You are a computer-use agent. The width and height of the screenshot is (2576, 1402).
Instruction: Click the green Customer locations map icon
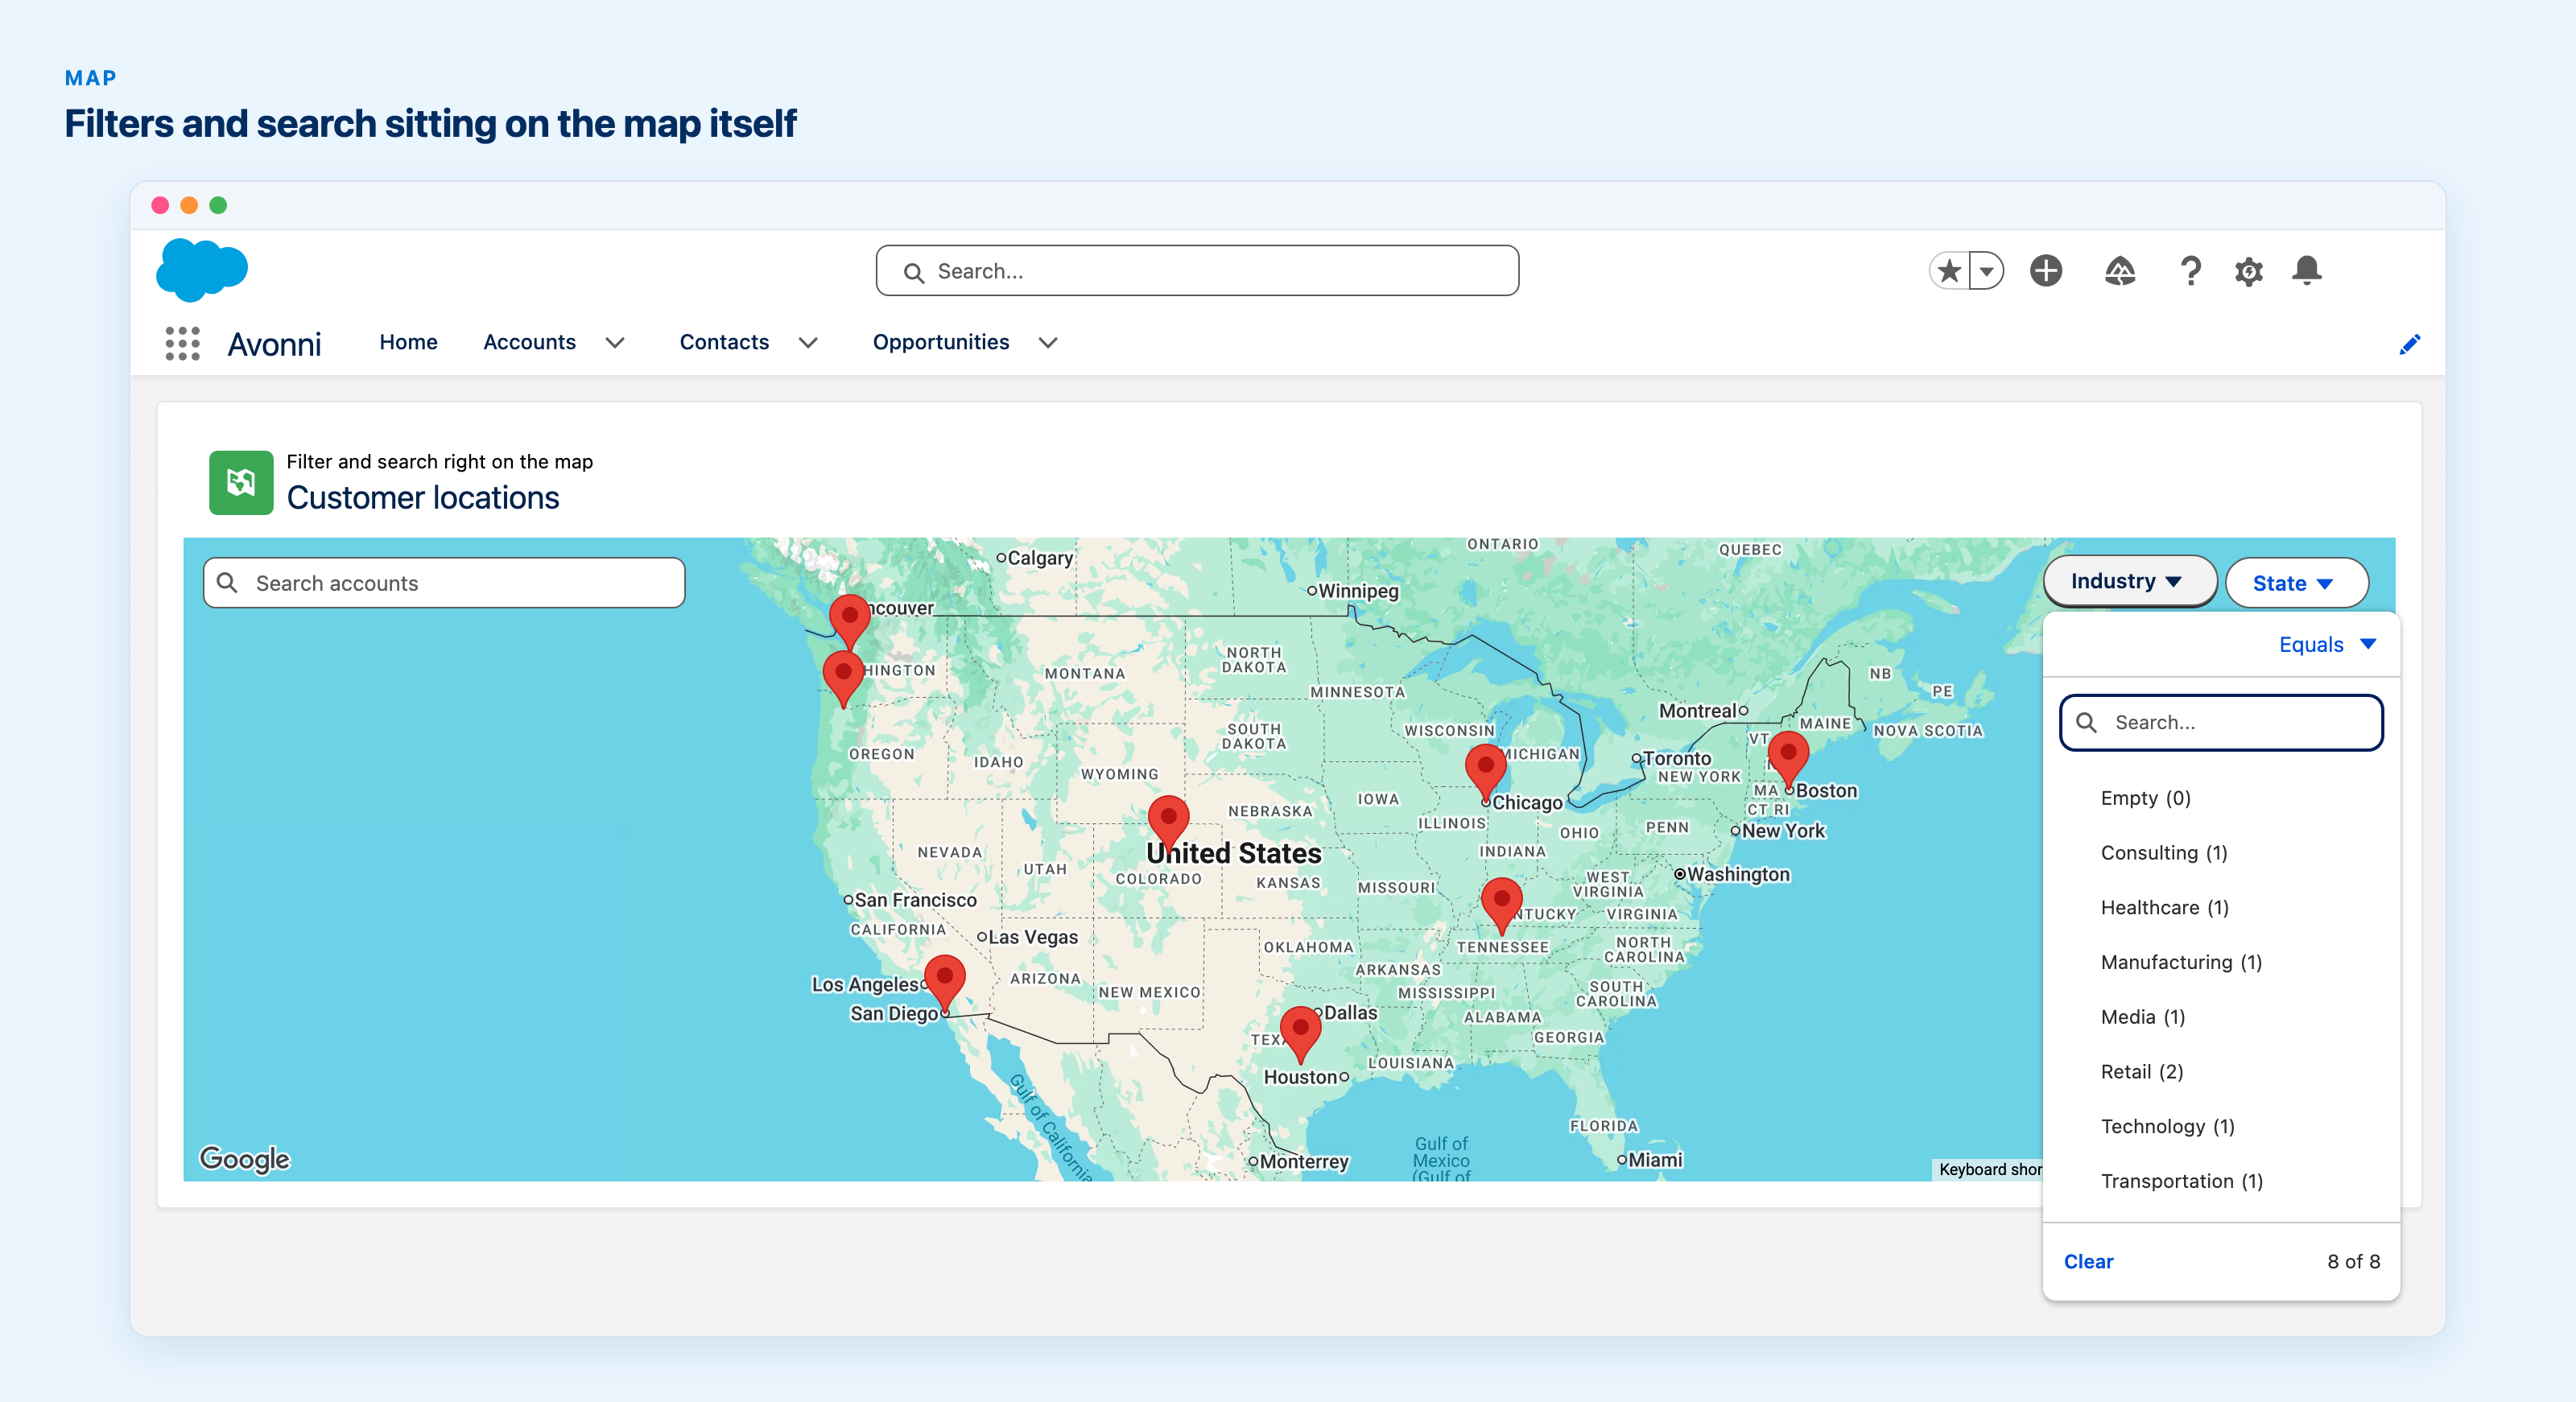point(241,483)
